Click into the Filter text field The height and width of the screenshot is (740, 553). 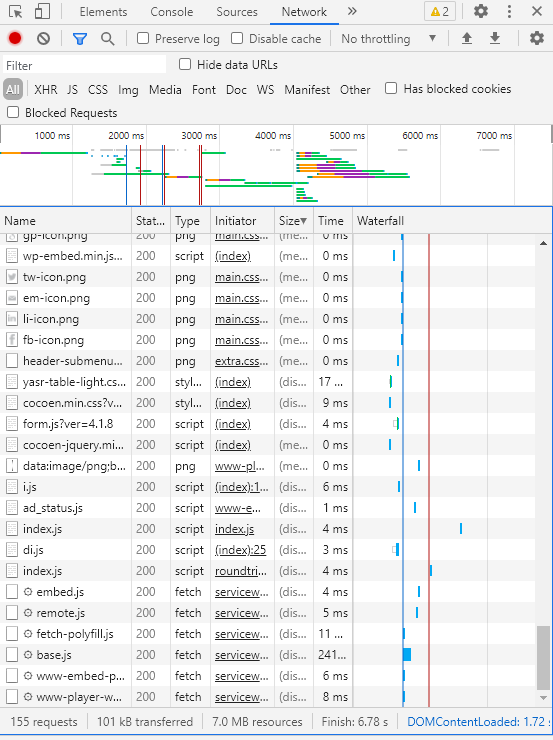coord(85,65)
